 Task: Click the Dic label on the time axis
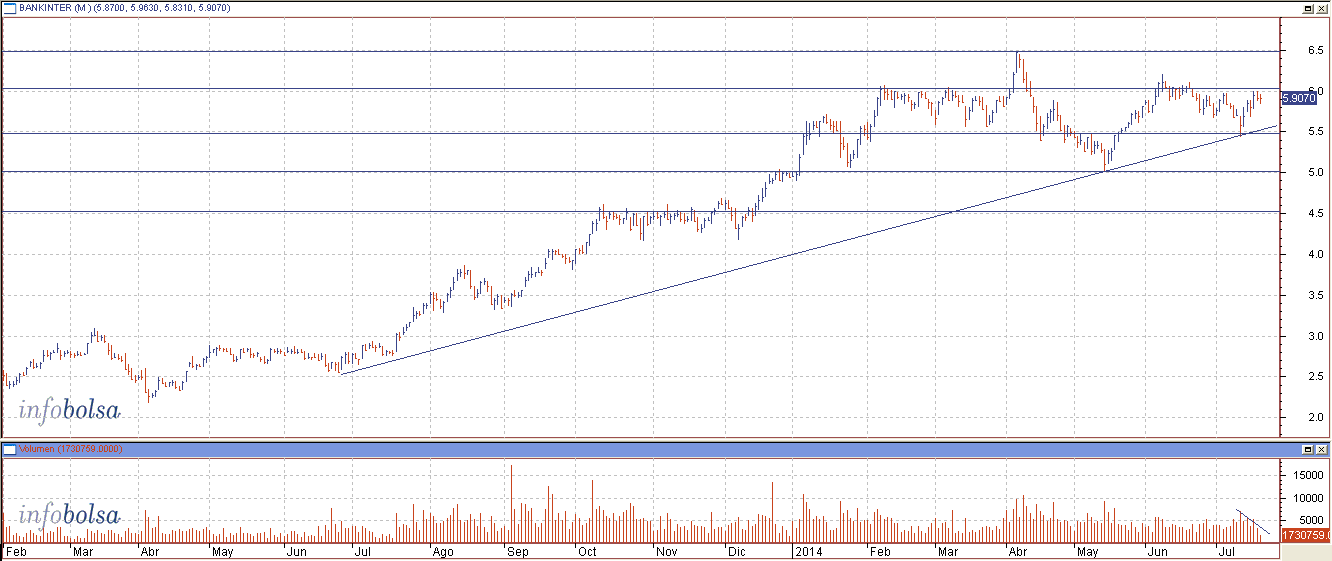click(736, 551)
